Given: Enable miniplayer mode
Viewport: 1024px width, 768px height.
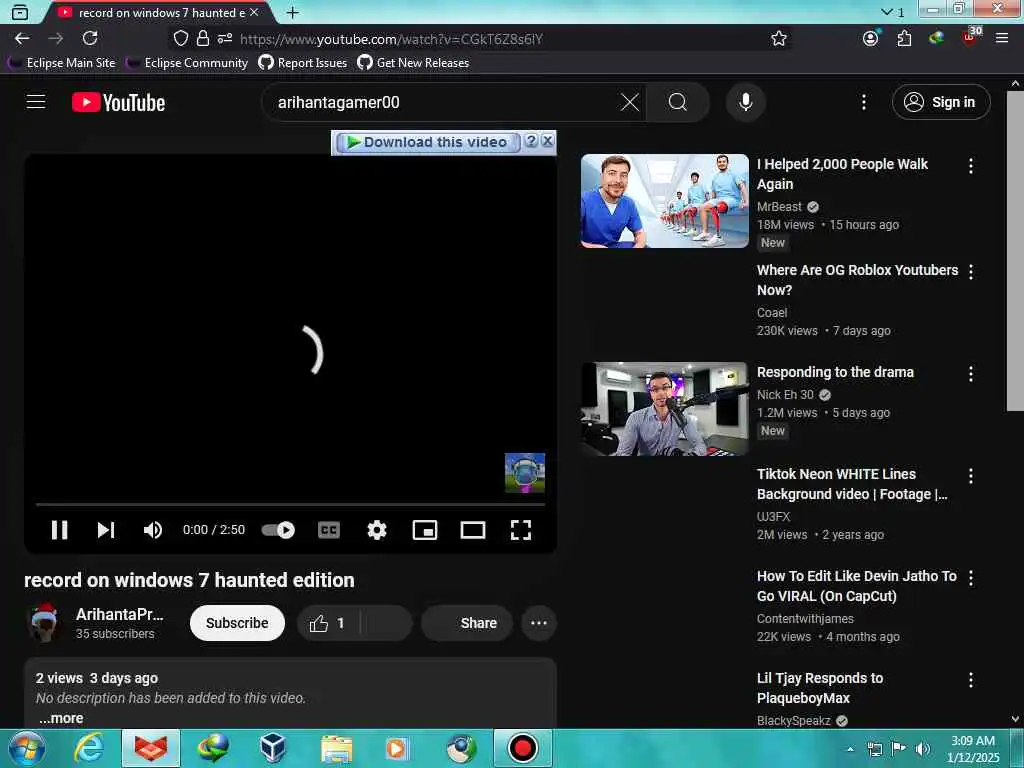Looking at the screenshot, I should pos(424,530).
